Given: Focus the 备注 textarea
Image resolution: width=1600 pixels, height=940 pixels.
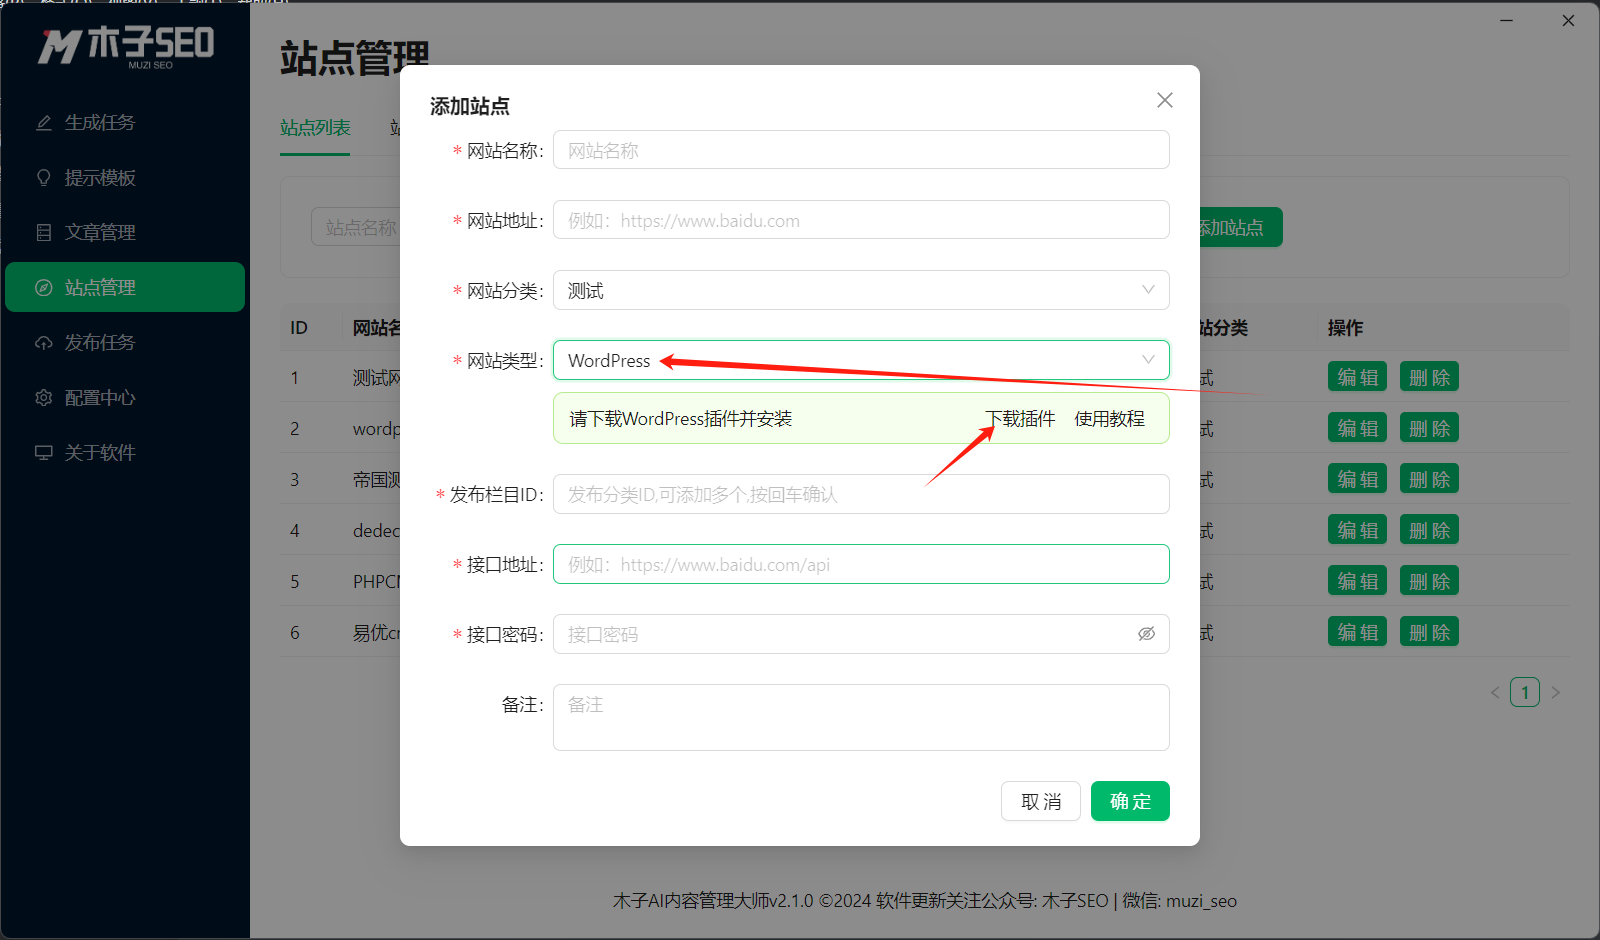Looking at the screenshot, I should point(861,717).
